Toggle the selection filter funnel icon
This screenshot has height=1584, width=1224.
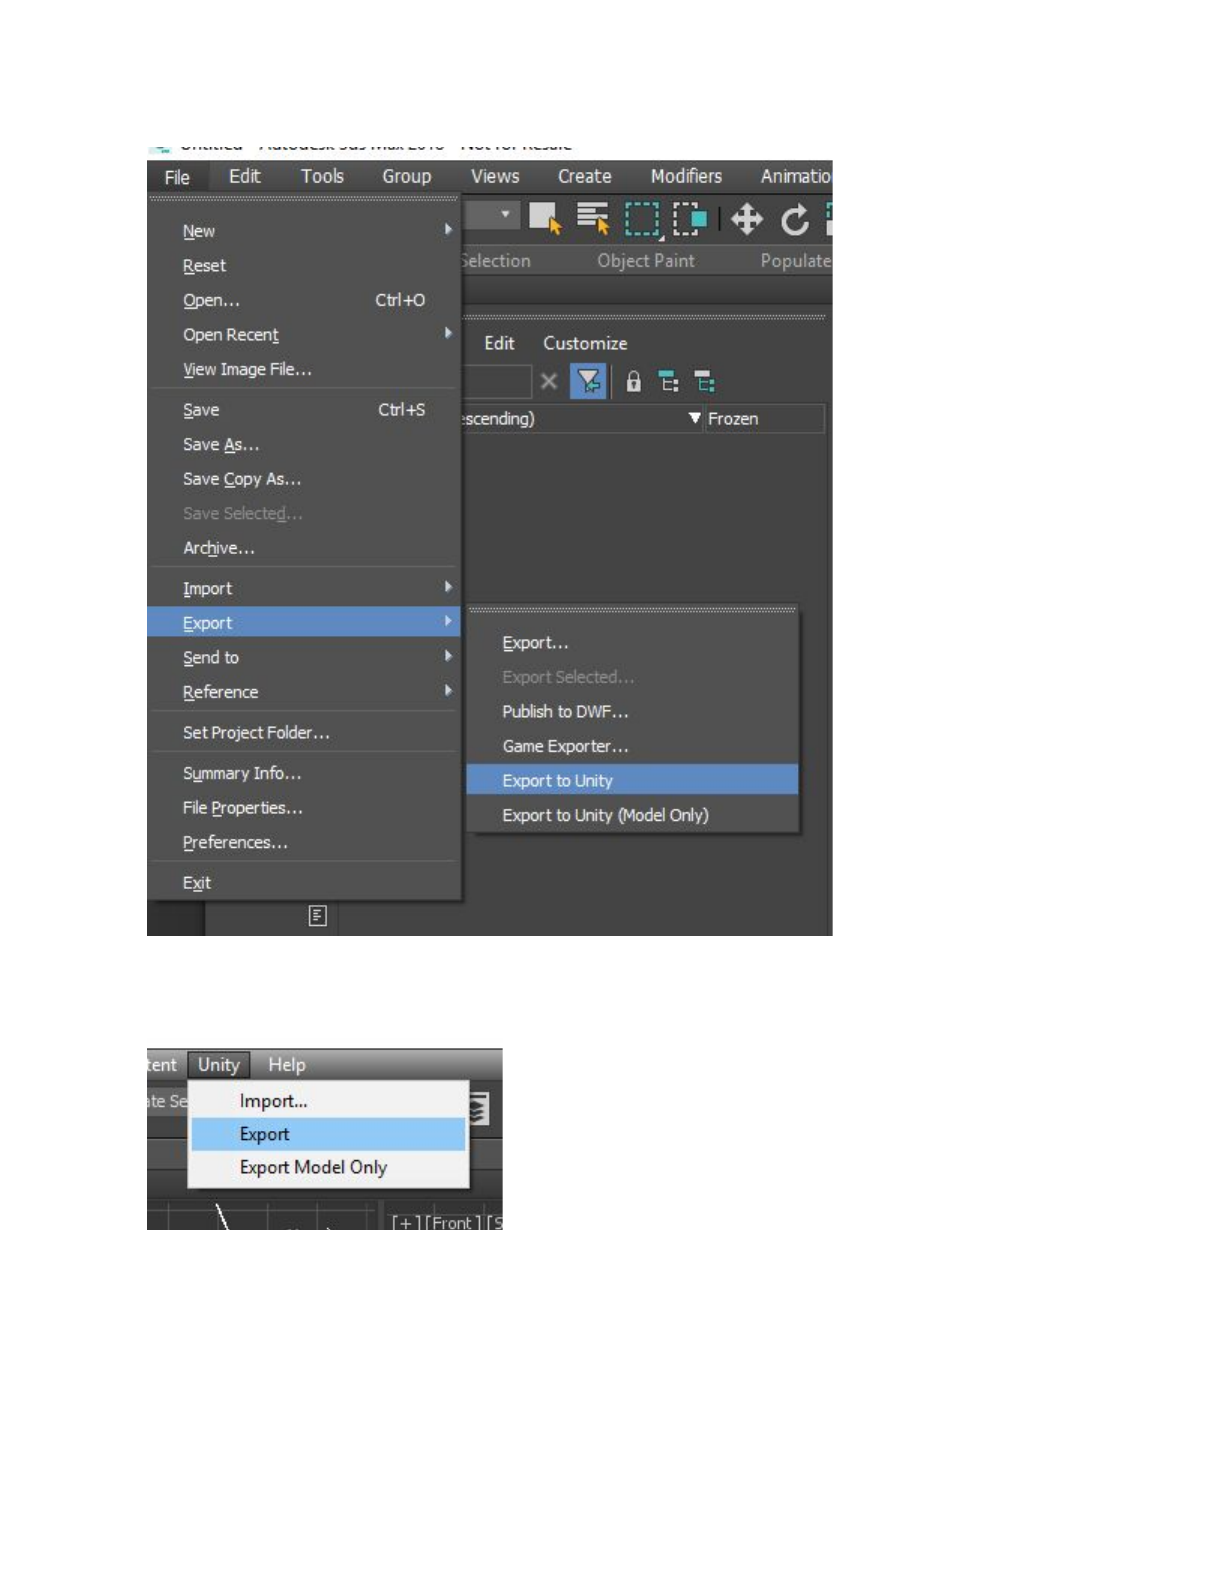[588, 381]
